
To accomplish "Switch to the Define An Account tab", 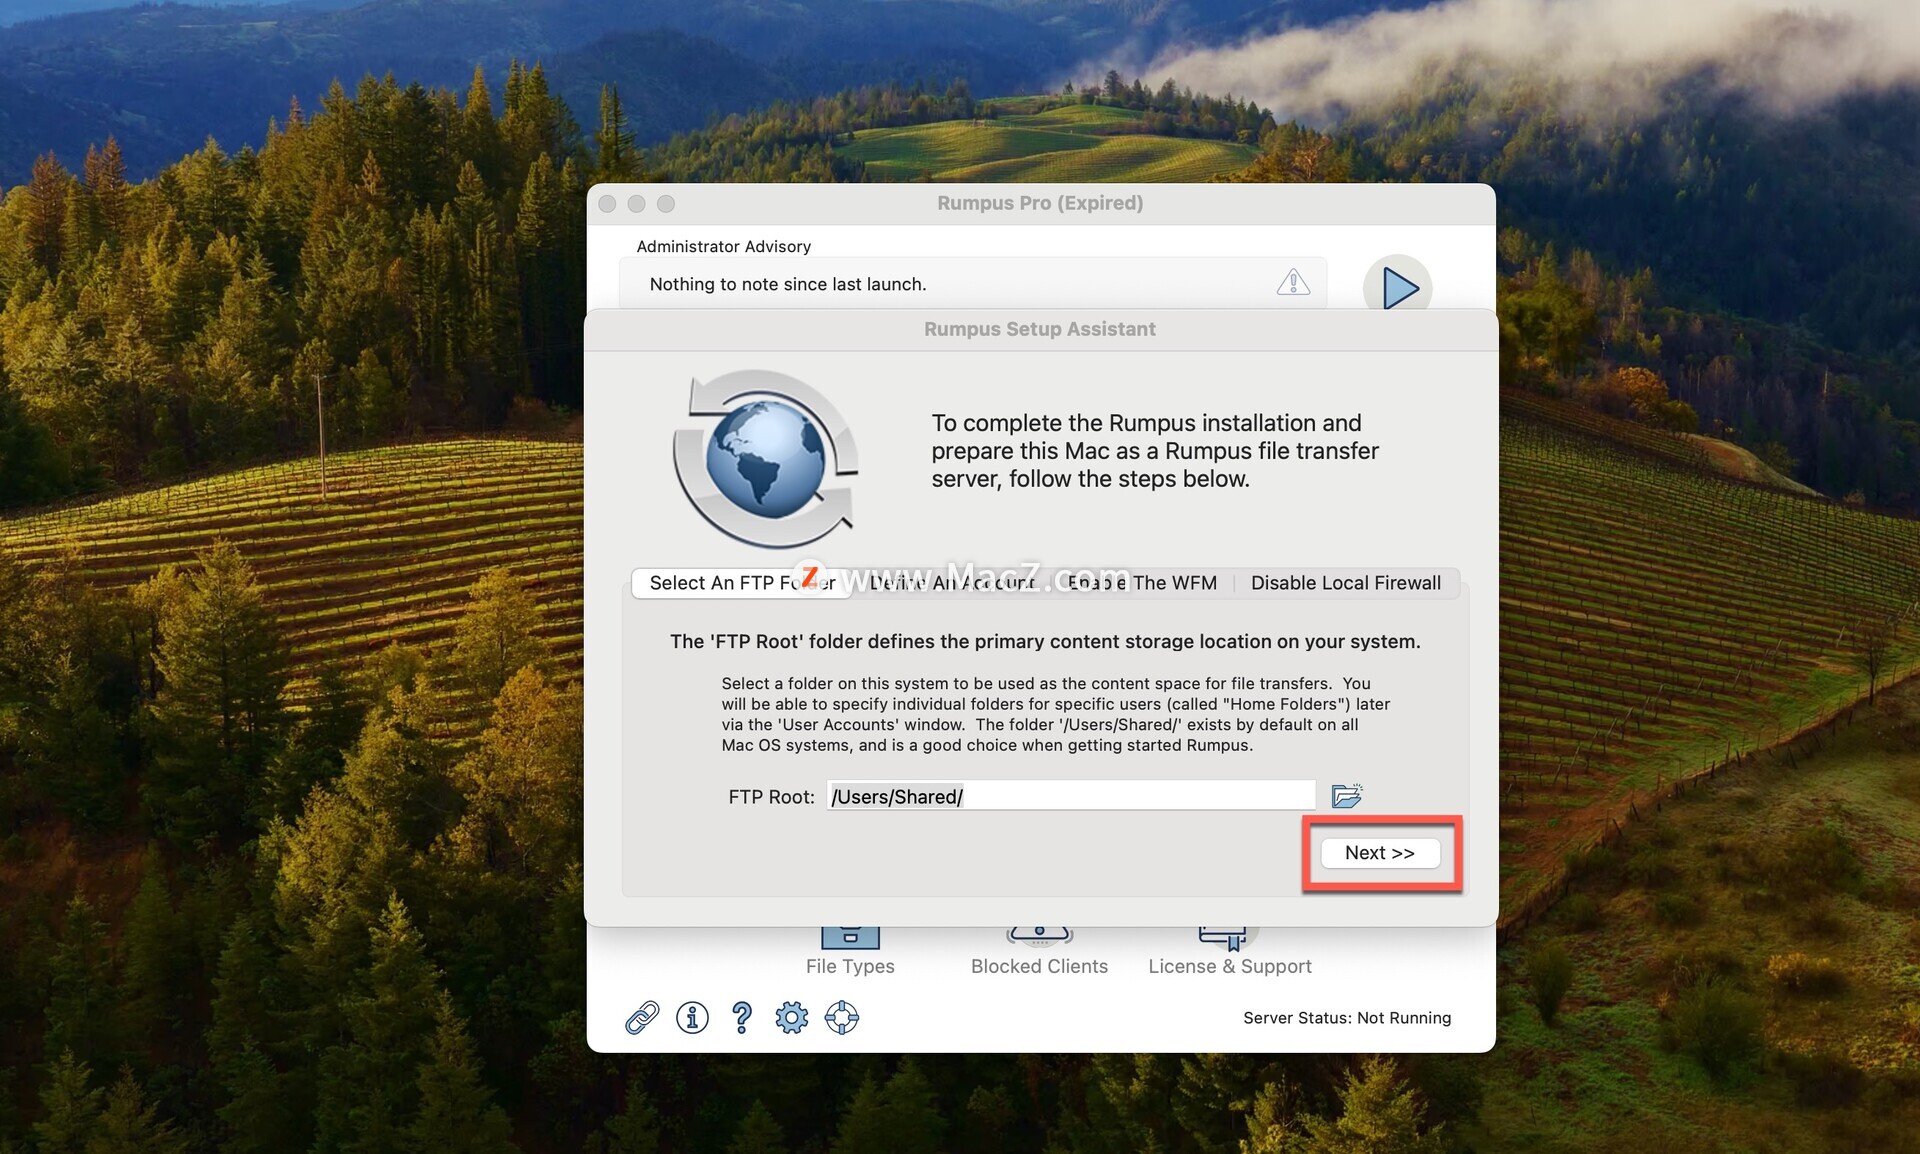I will point(952,583).
